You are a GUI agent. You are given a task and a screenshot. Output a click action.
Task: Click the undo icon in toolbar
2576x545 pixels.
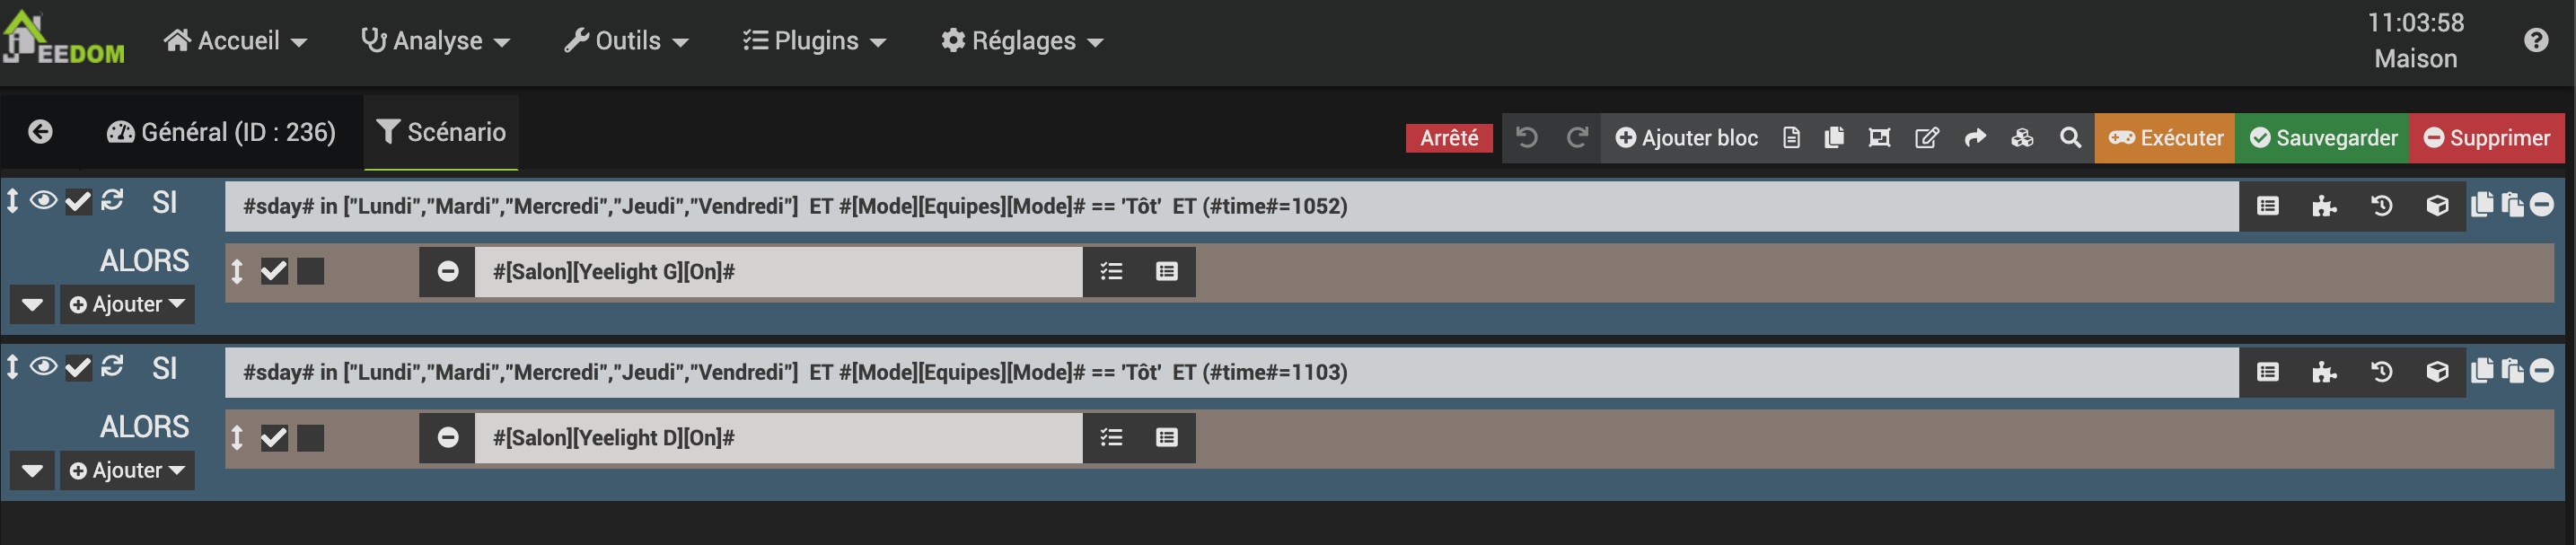pyautogui.click(x=1526, y=137)
